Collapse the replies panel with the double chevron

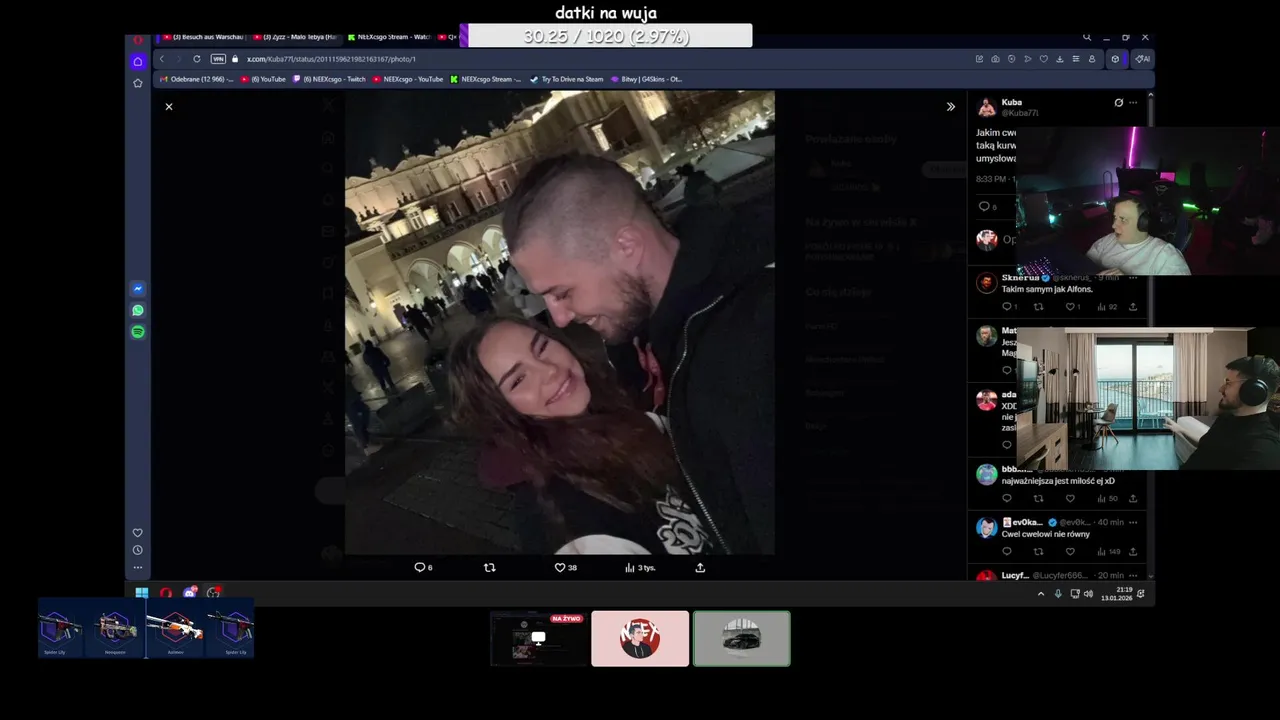point(951,106)
